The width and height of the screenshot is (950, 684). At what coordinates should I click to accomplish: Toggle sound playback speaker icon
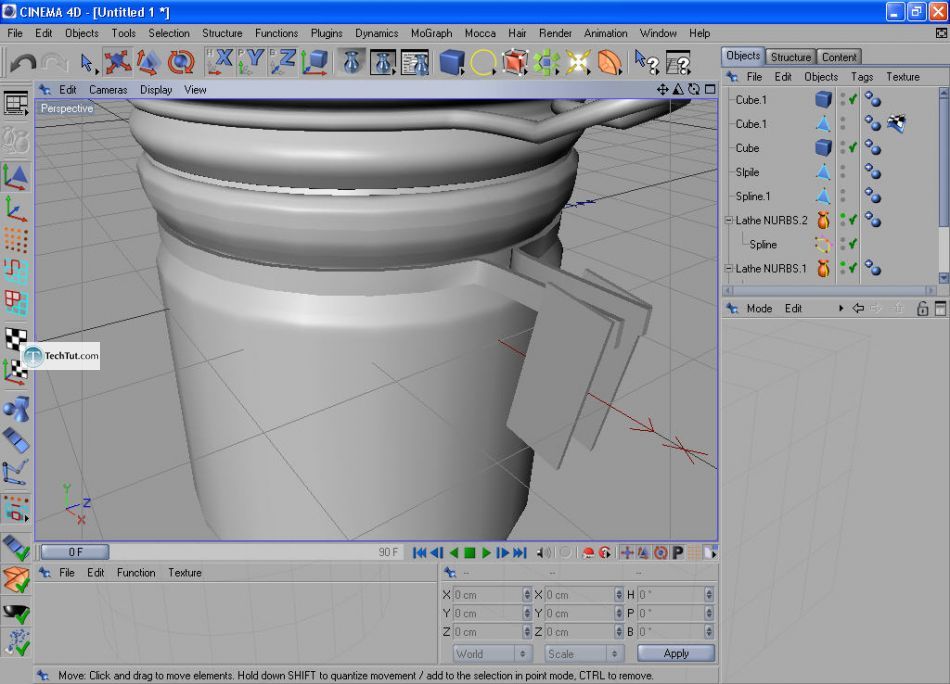[x=544, y=553]
